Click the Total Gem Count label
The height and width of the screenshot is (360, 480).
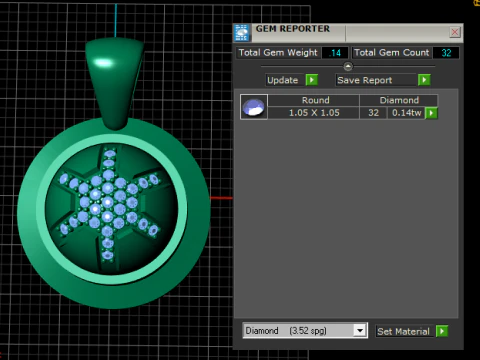click(391, 53)
